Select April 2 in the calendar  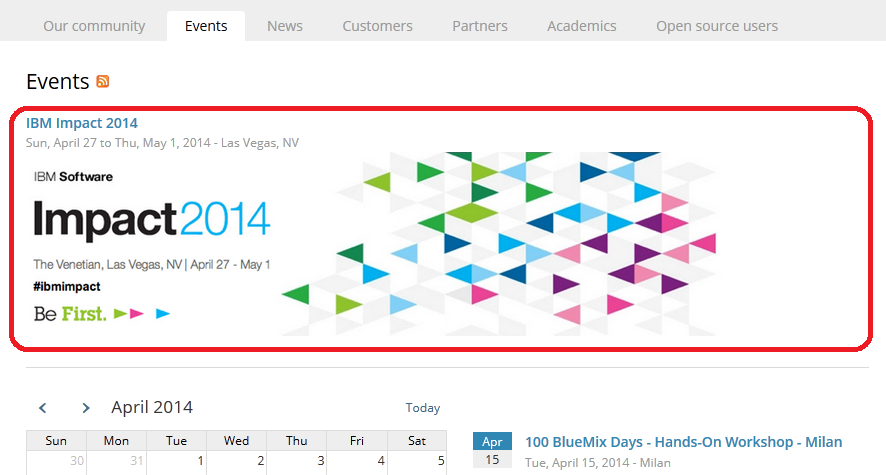pyautogui.click(x=237, y=463)
